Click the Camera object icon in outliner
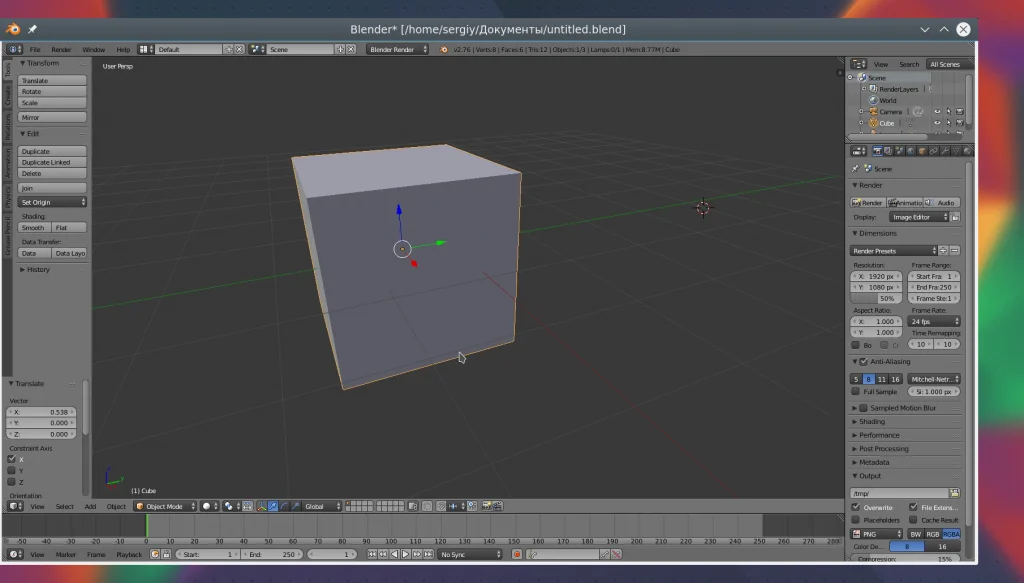The image size is (1024, 583). [x=871, y=111]
